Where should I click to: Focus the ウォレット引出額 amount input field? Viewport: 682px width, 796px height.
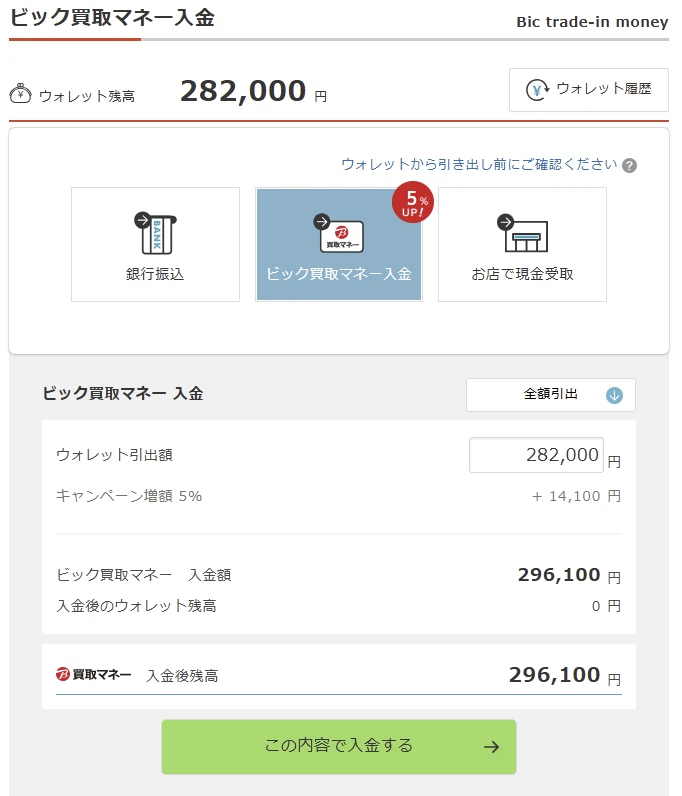coord(536,455)
